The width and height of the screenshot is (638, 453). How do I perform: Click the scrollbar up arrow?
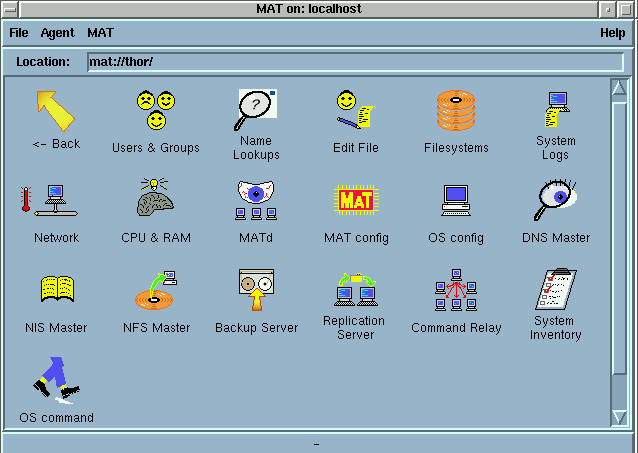619,88
